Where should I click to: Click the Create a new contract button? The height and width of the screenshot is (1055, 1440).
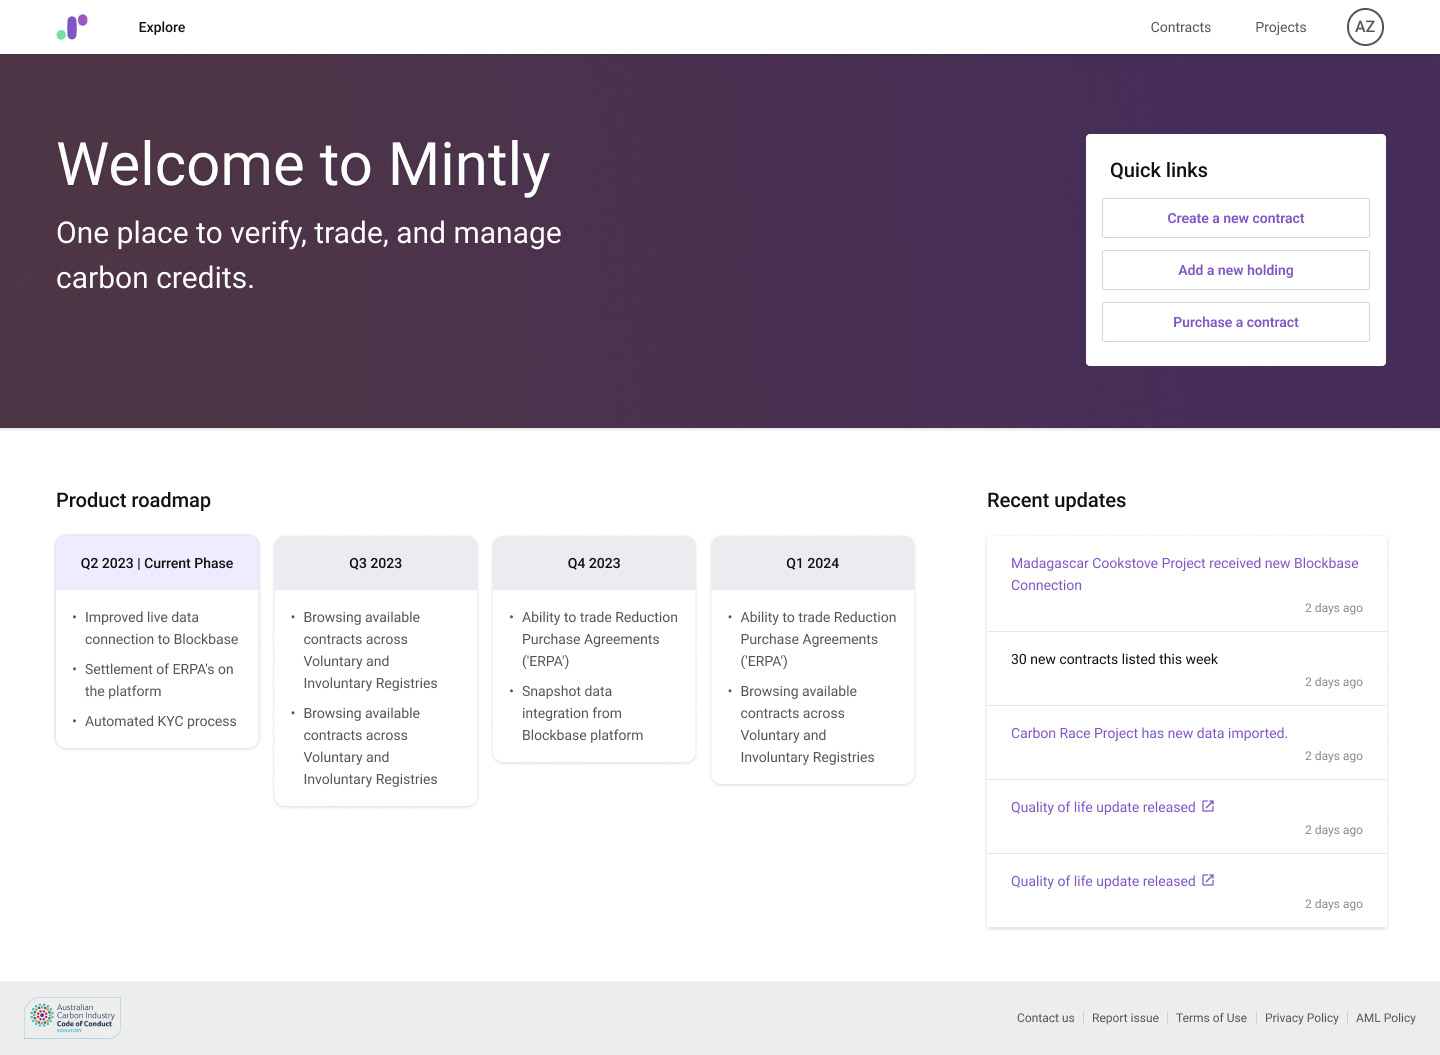pos(1235,218)
